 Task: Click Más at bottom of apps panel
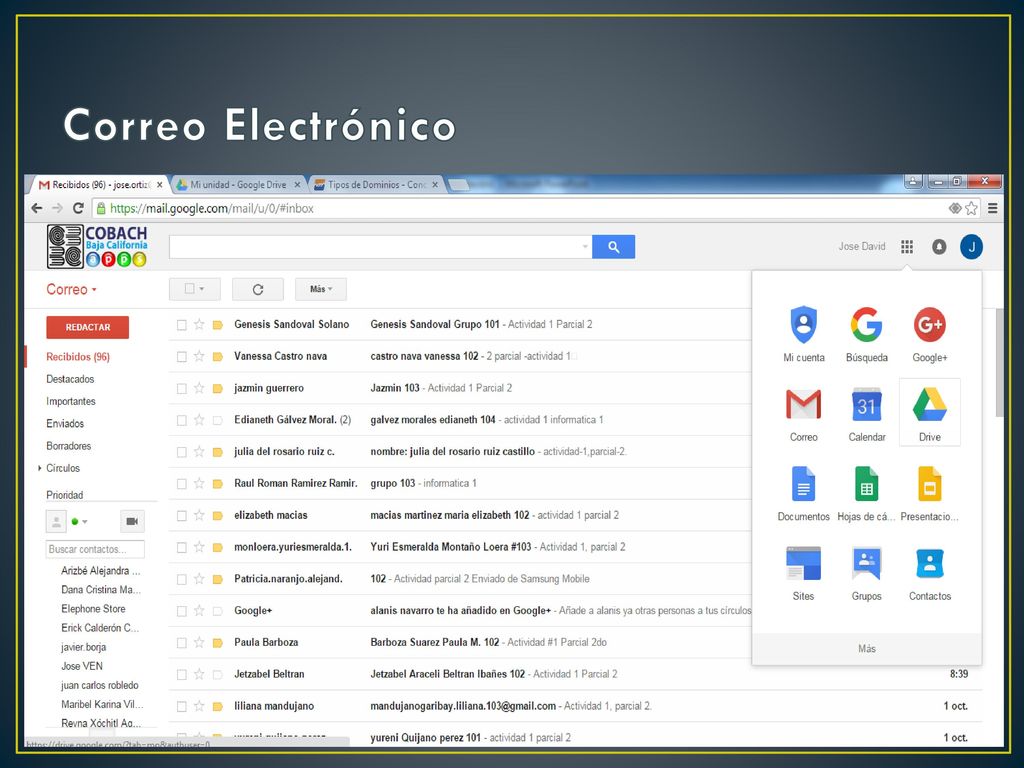[867, 648]
